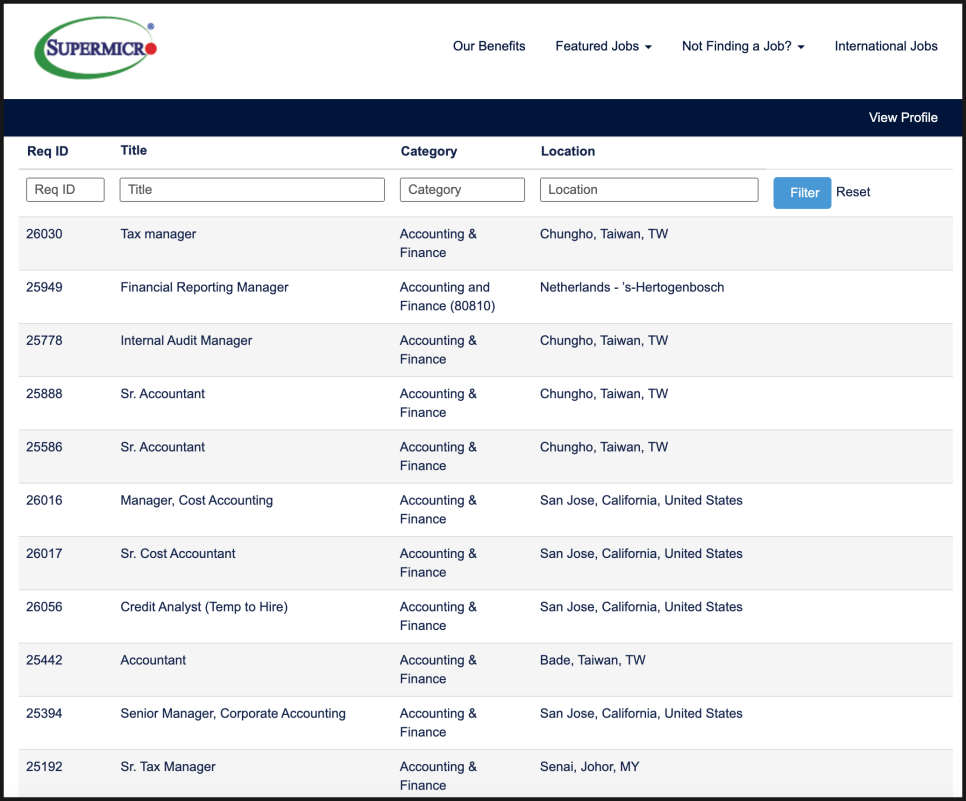Click Accounting and Finance (80810) category

447,296
